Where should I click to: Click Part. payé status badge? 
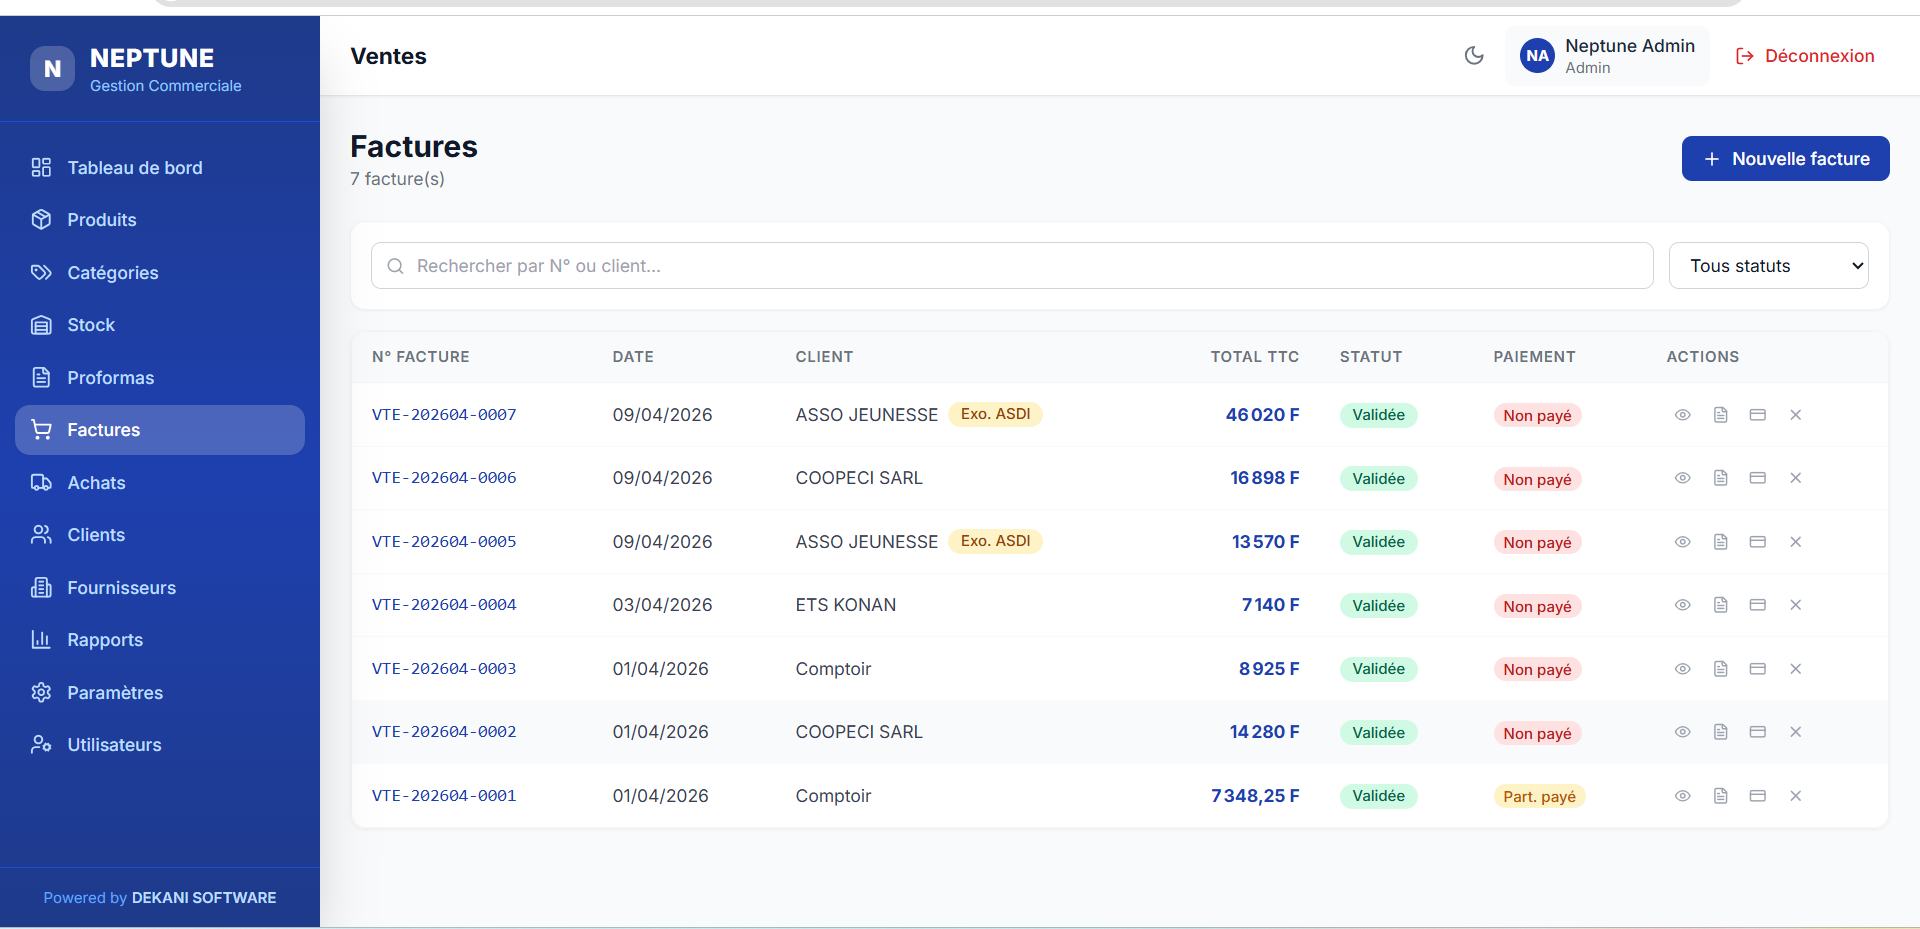point(1539,797)
